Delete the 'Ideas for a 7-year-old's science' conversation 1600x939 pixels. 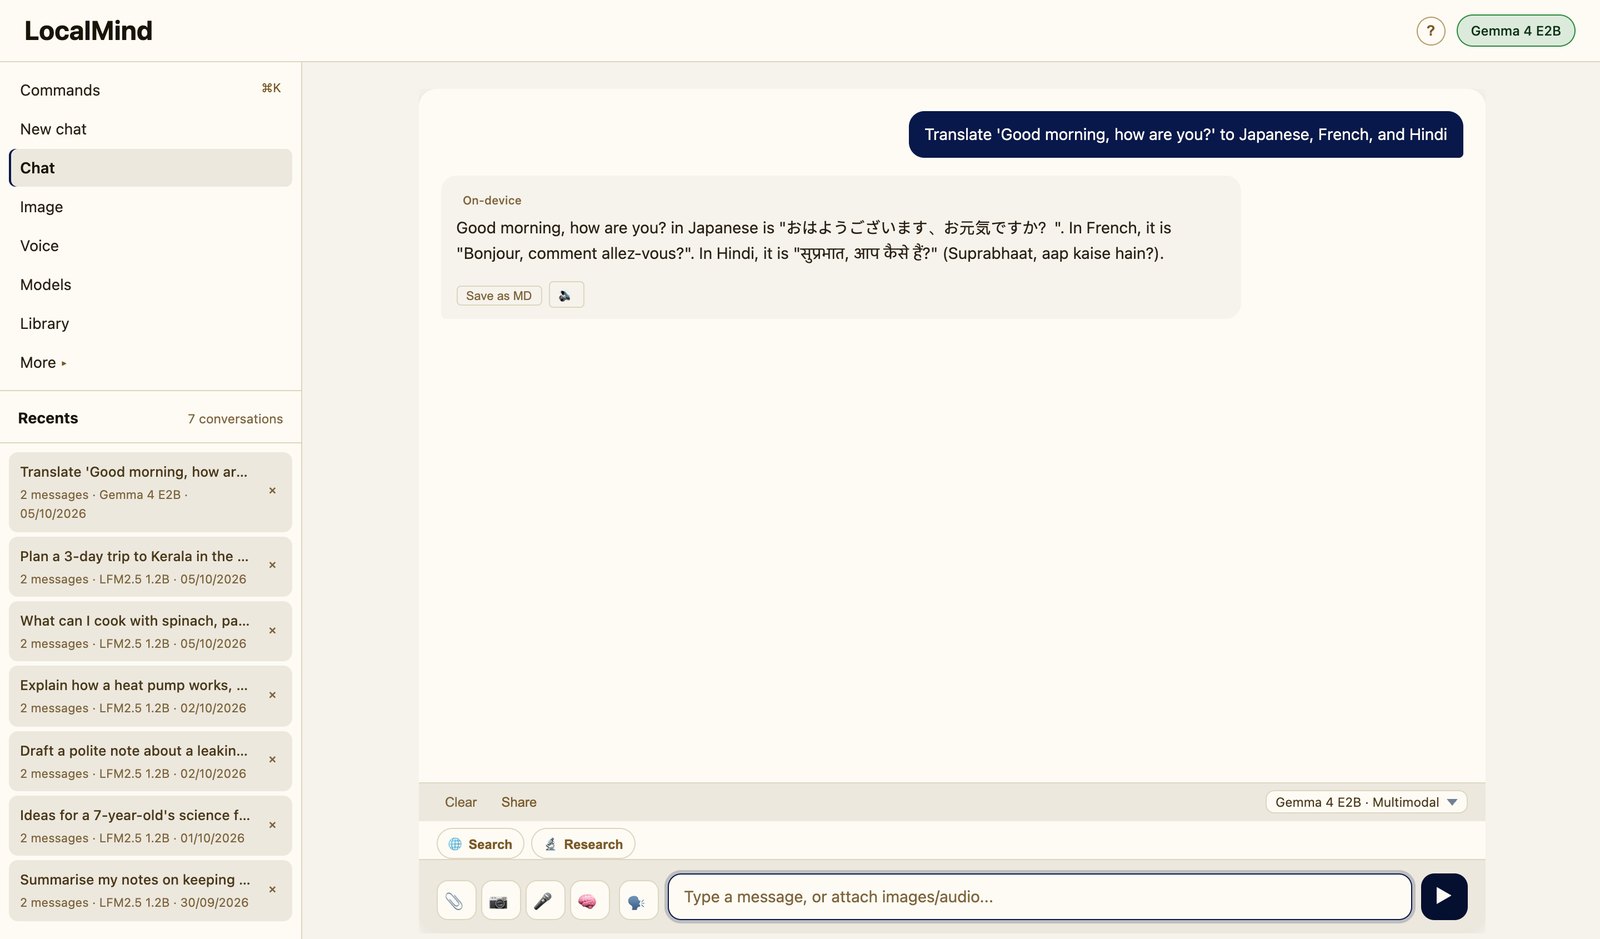(272, 825)
